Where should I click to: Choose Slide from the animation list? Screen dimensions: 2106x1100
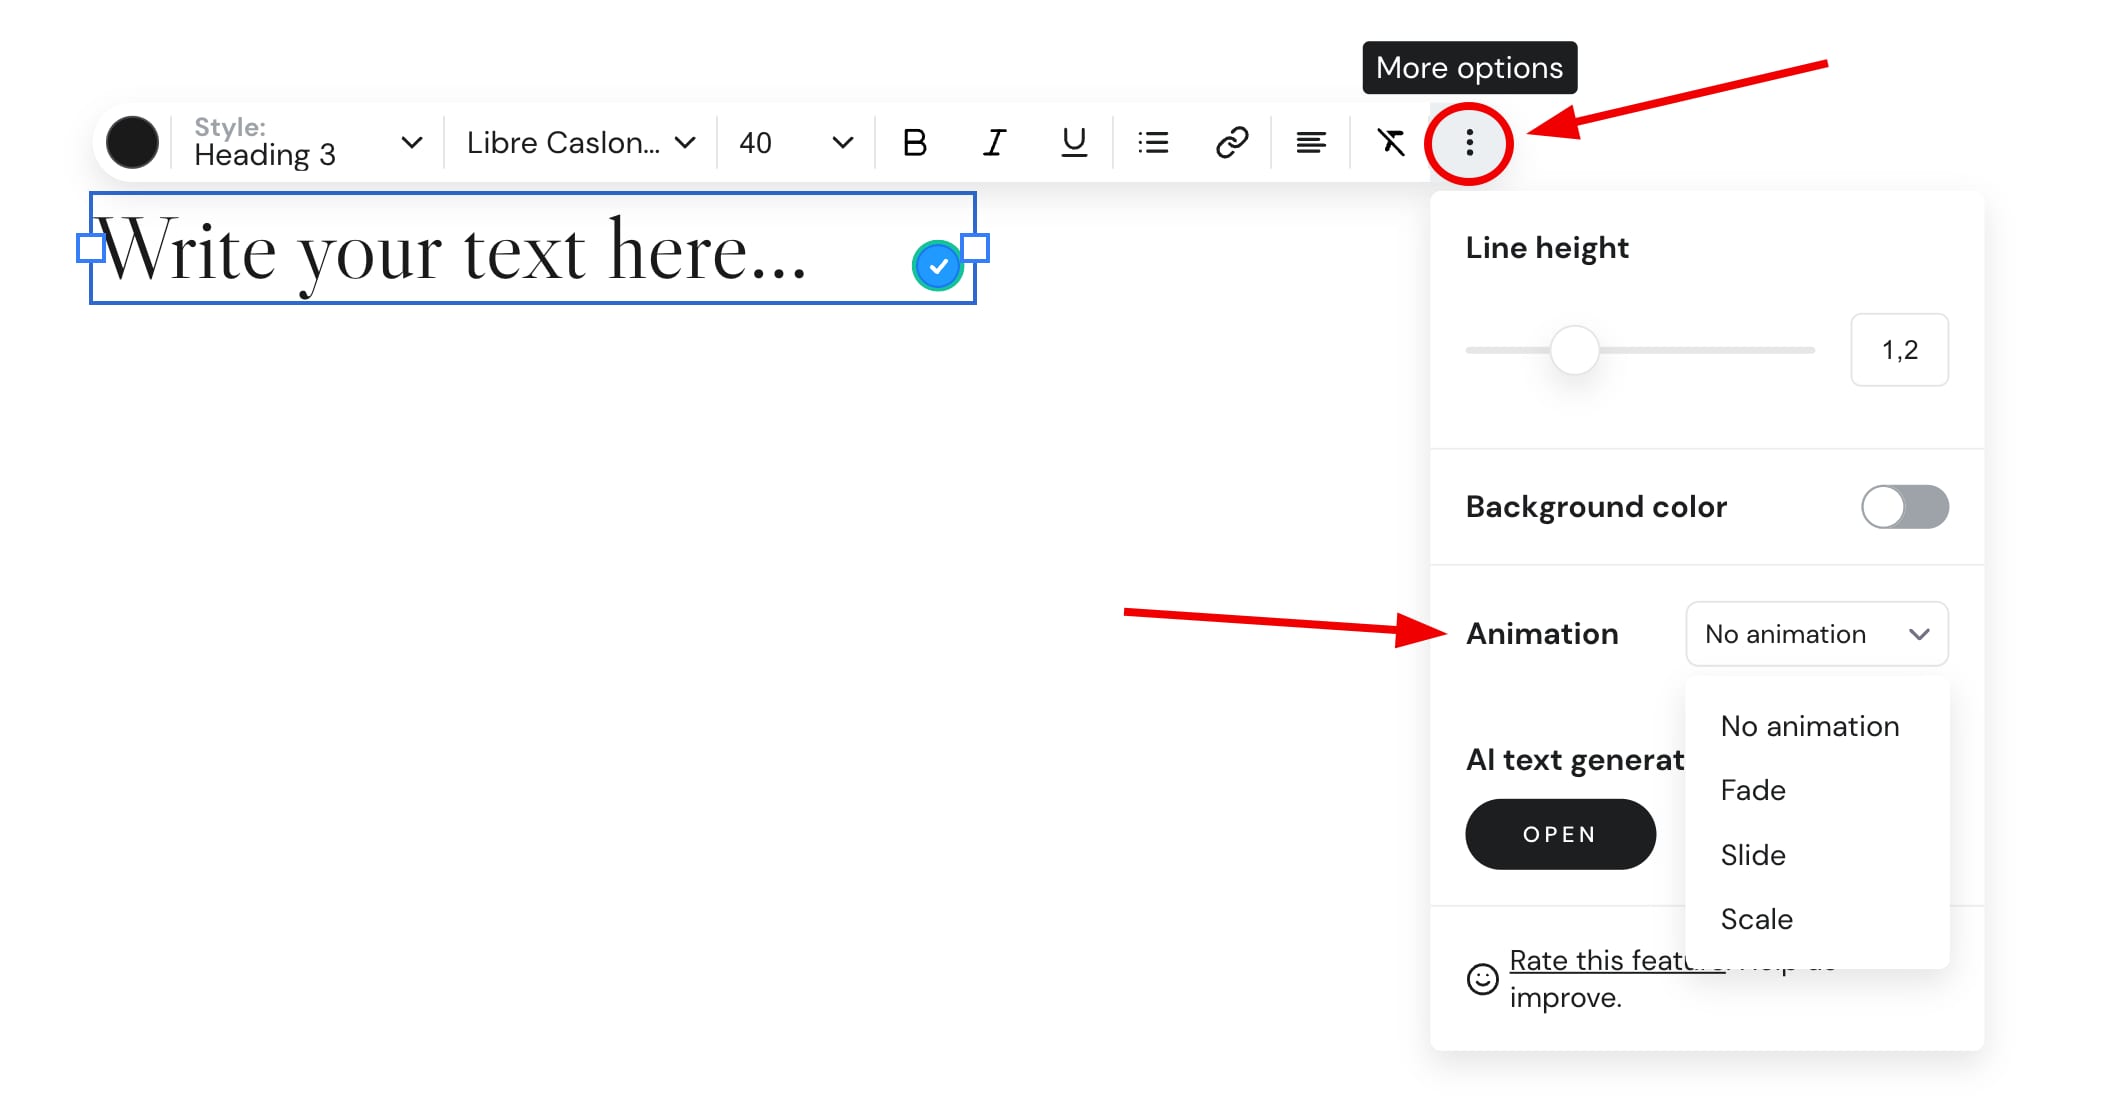pyautogui.click(x=1752, y=855)
